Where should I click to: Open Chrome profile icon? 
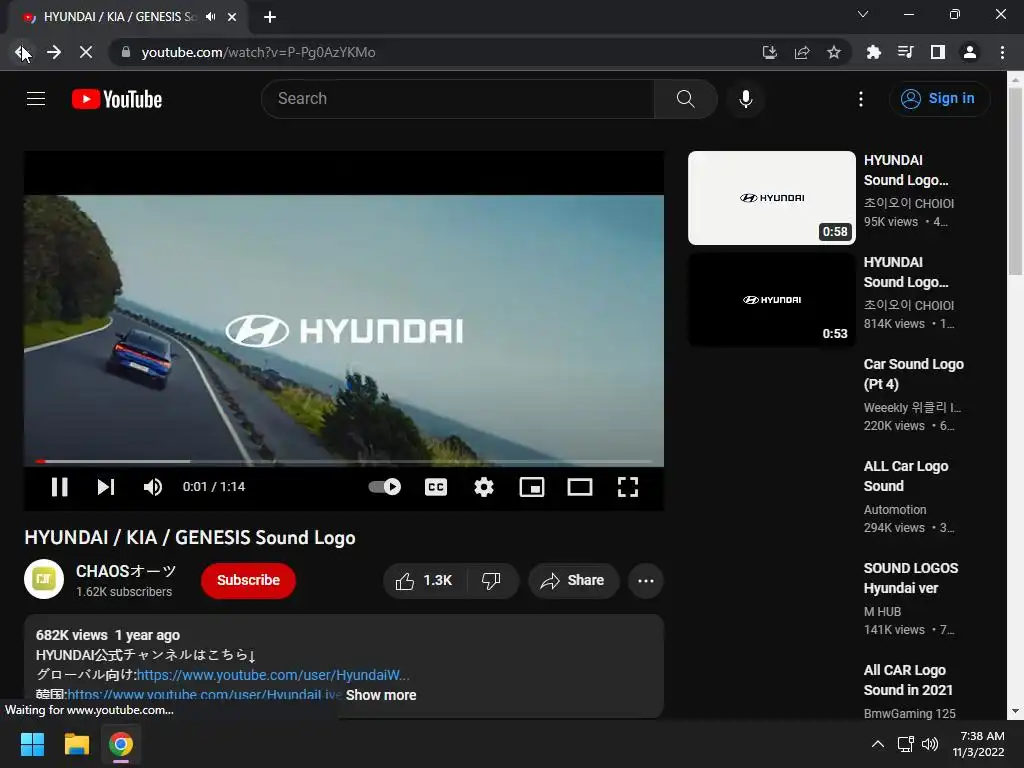click(x=970, y=52)
